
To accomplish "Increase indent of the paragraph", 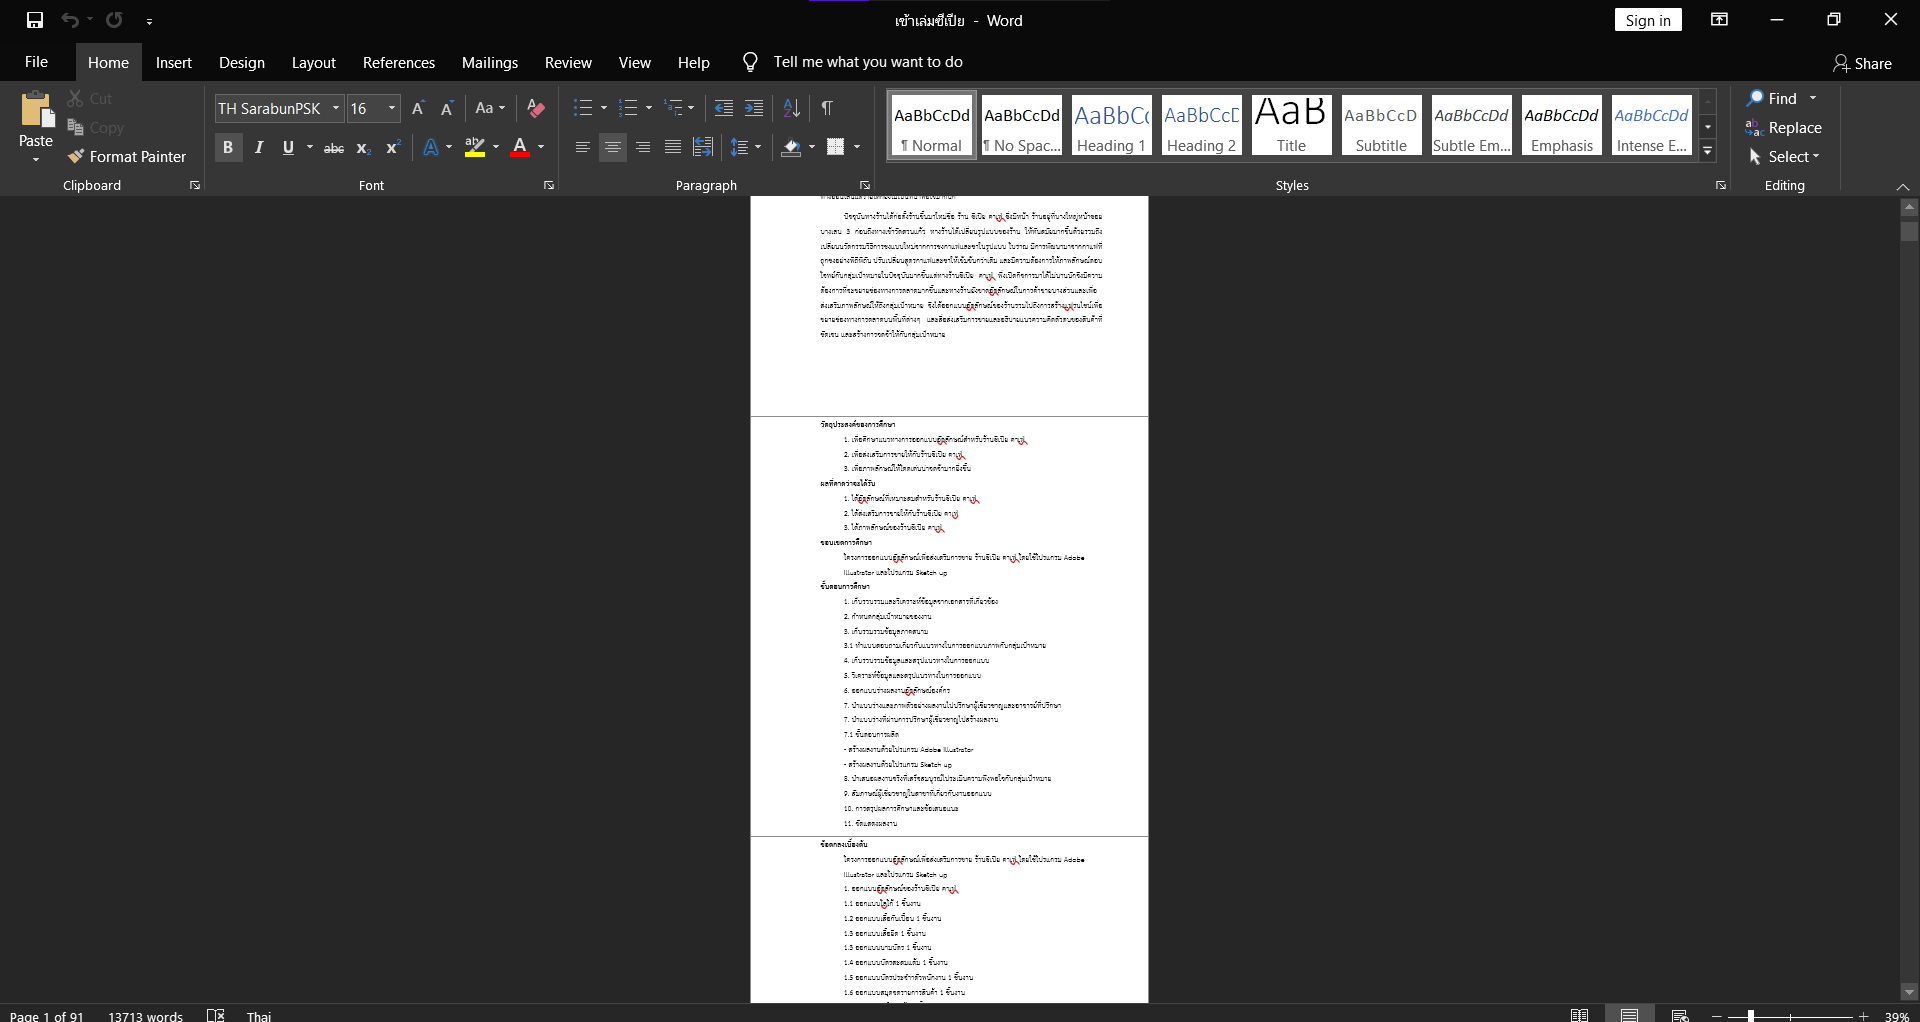I will [x=755, y=108].
